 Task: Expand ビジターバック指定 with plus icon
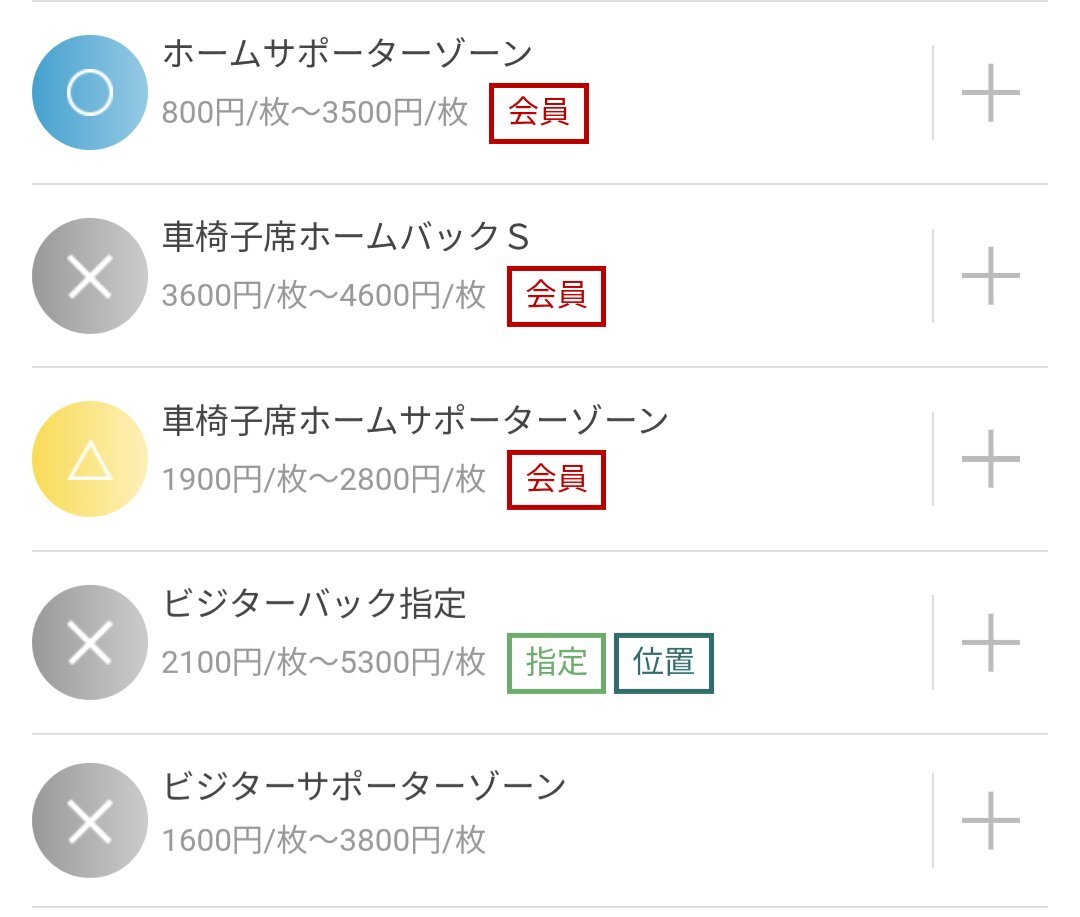click(990, 642)
